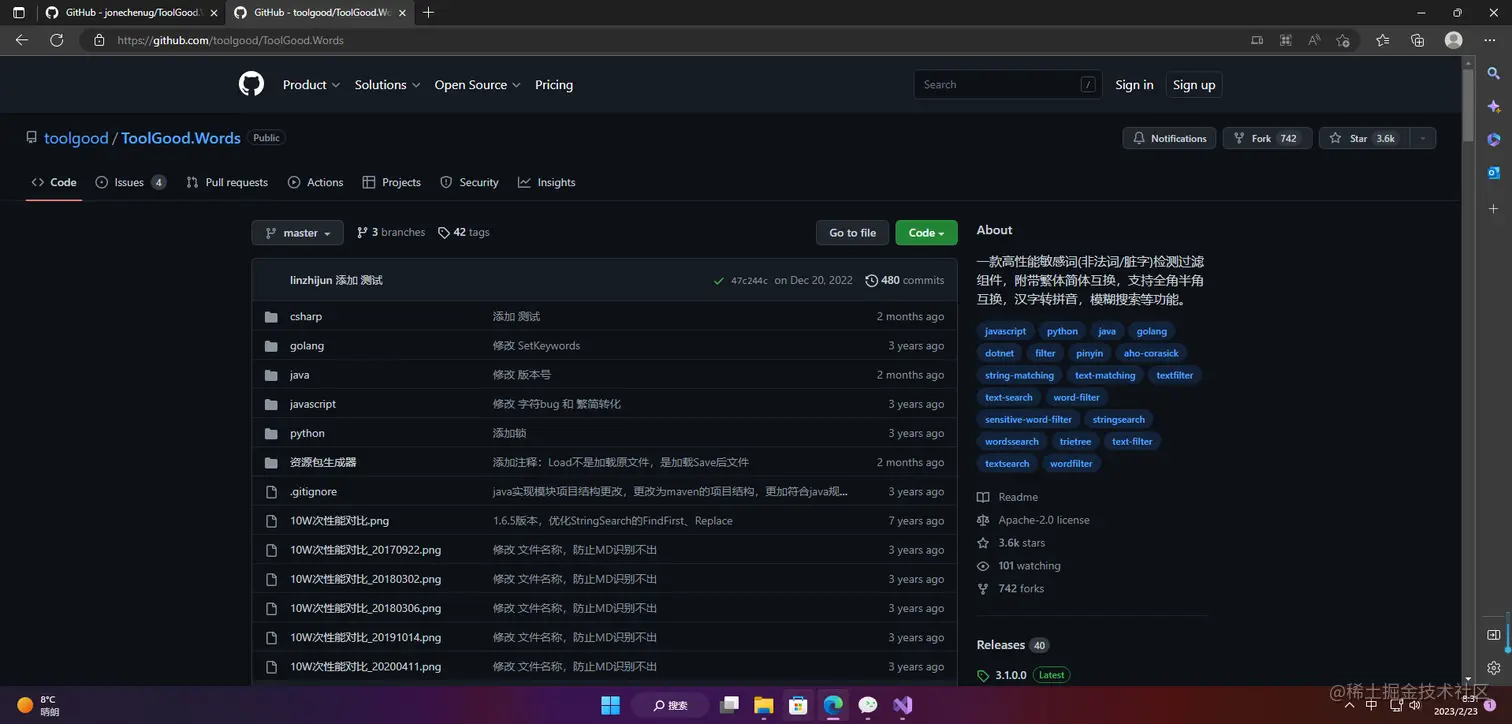Open 10W次性能对比_20191014.png file
1512x724 pixels.
pos(365,638)
